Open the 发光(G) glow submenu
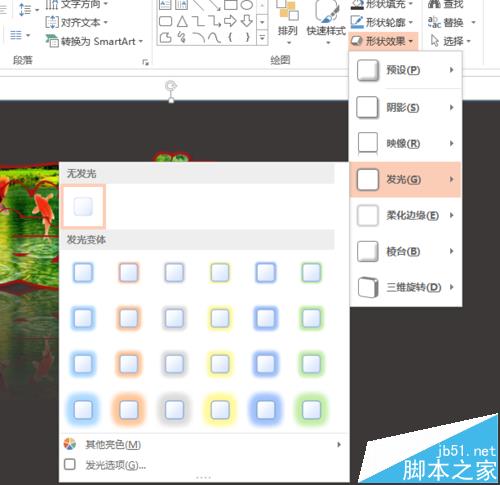500x485 pixels. click(x=406, y=179)
